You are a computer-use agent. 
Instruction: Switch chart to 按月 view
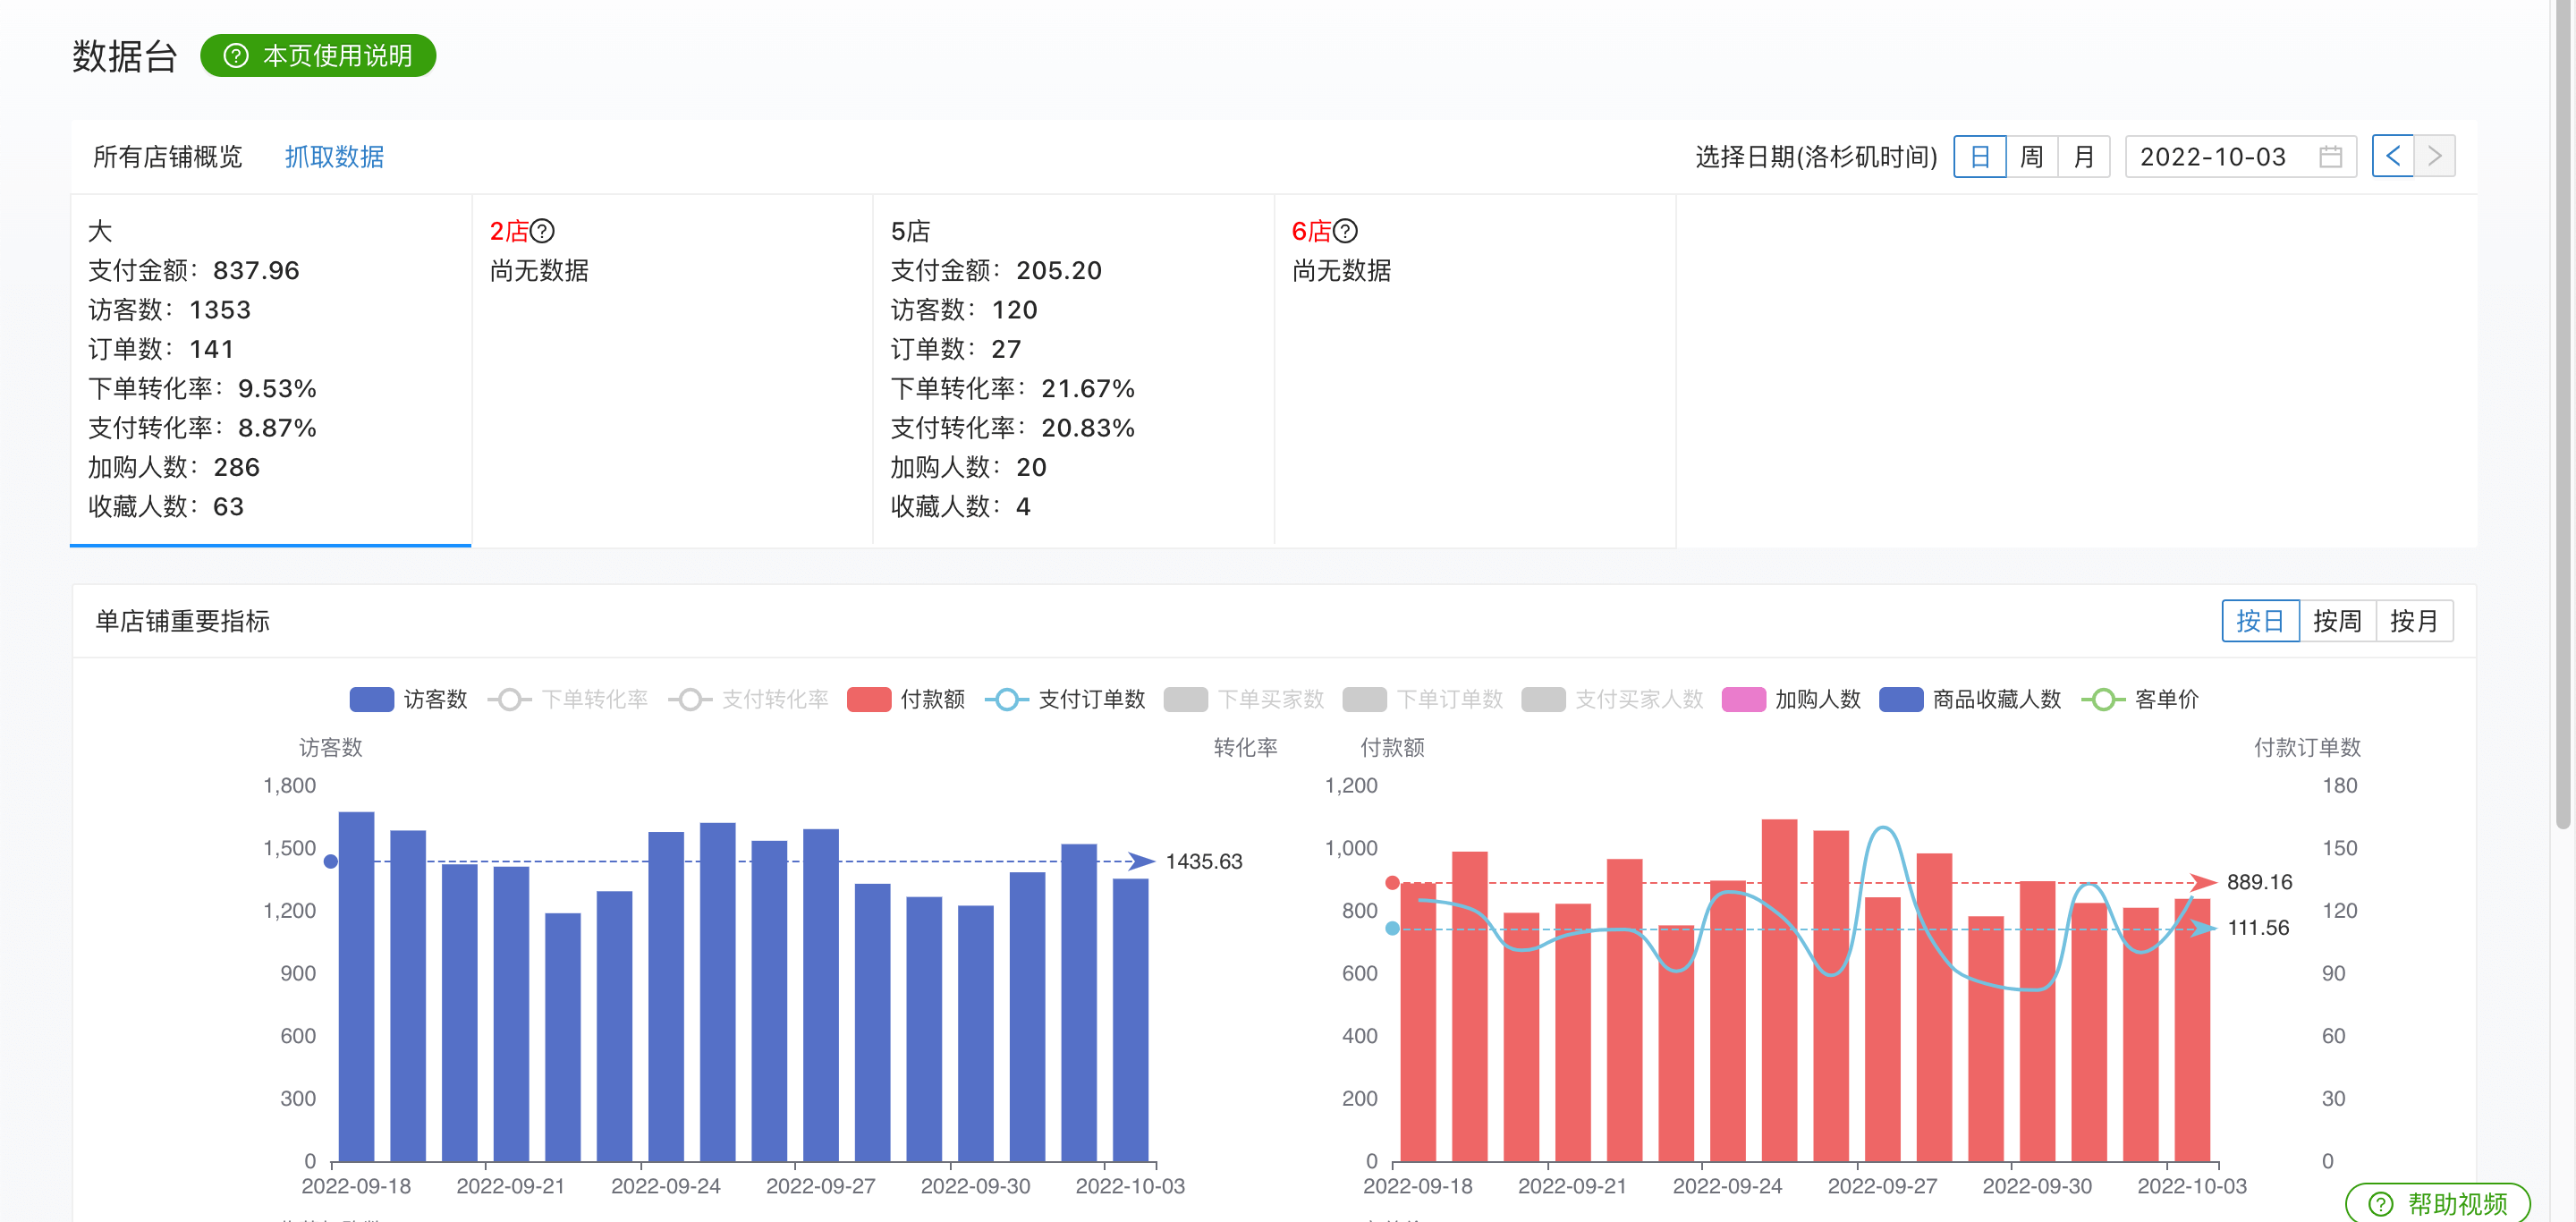2413,621
